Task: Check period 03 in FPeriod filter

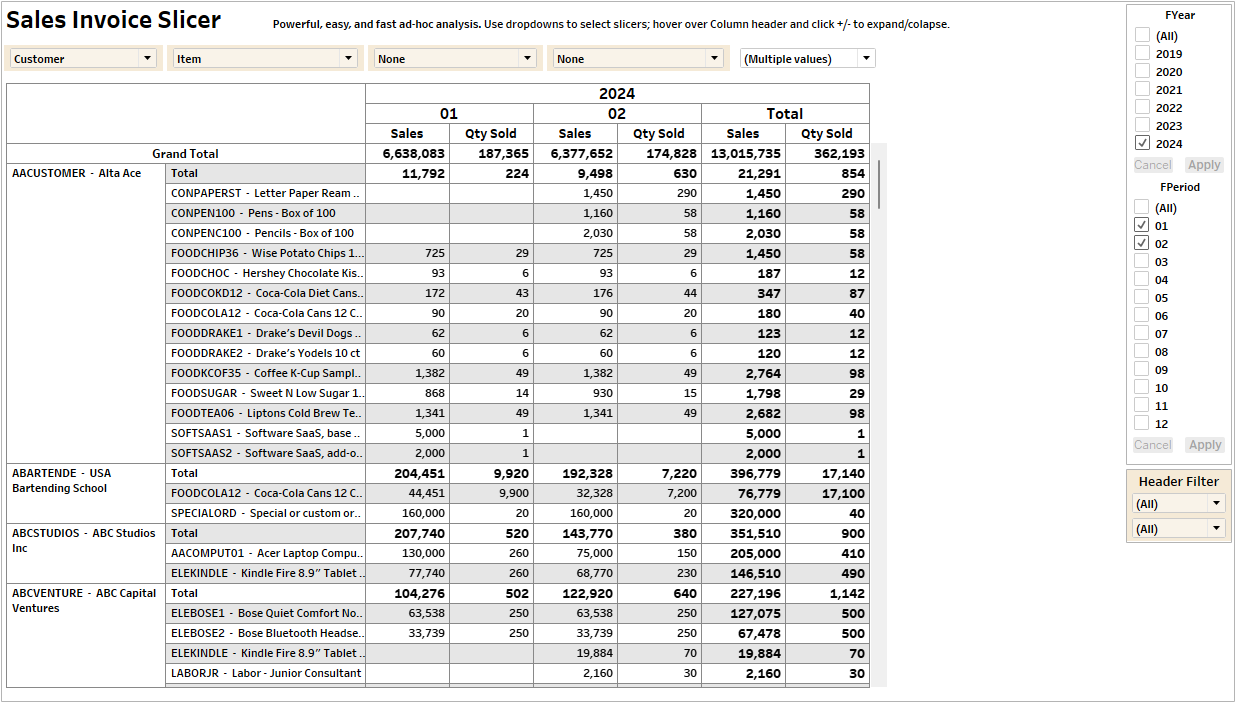Action: coord(1142,261)
